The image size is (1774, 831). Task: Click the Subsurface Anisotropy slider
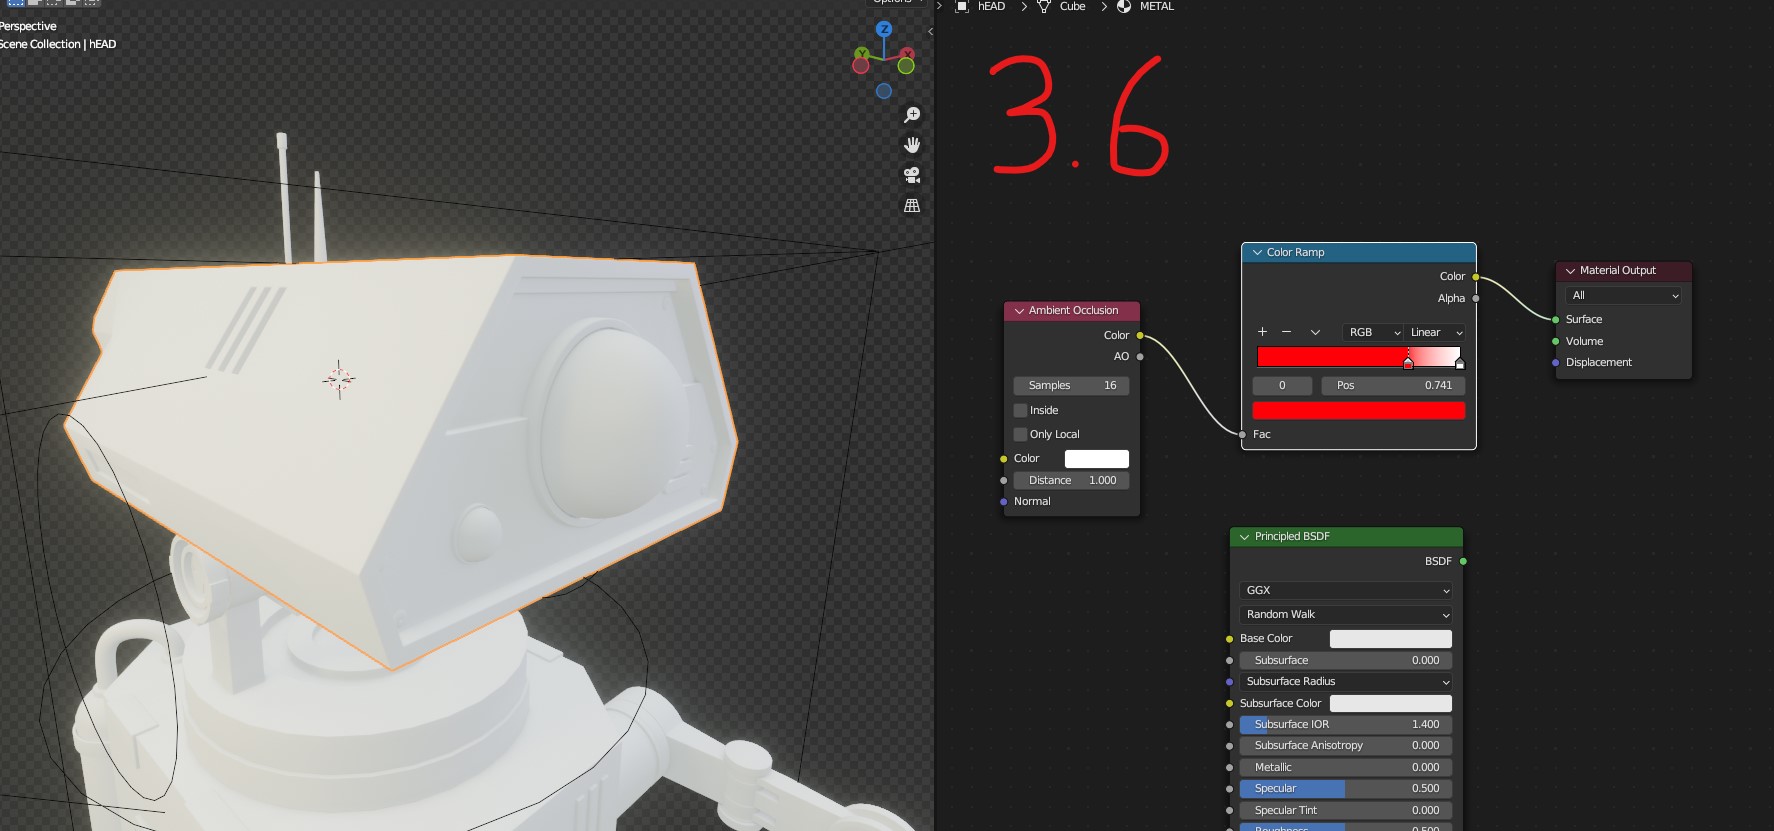1346,745
